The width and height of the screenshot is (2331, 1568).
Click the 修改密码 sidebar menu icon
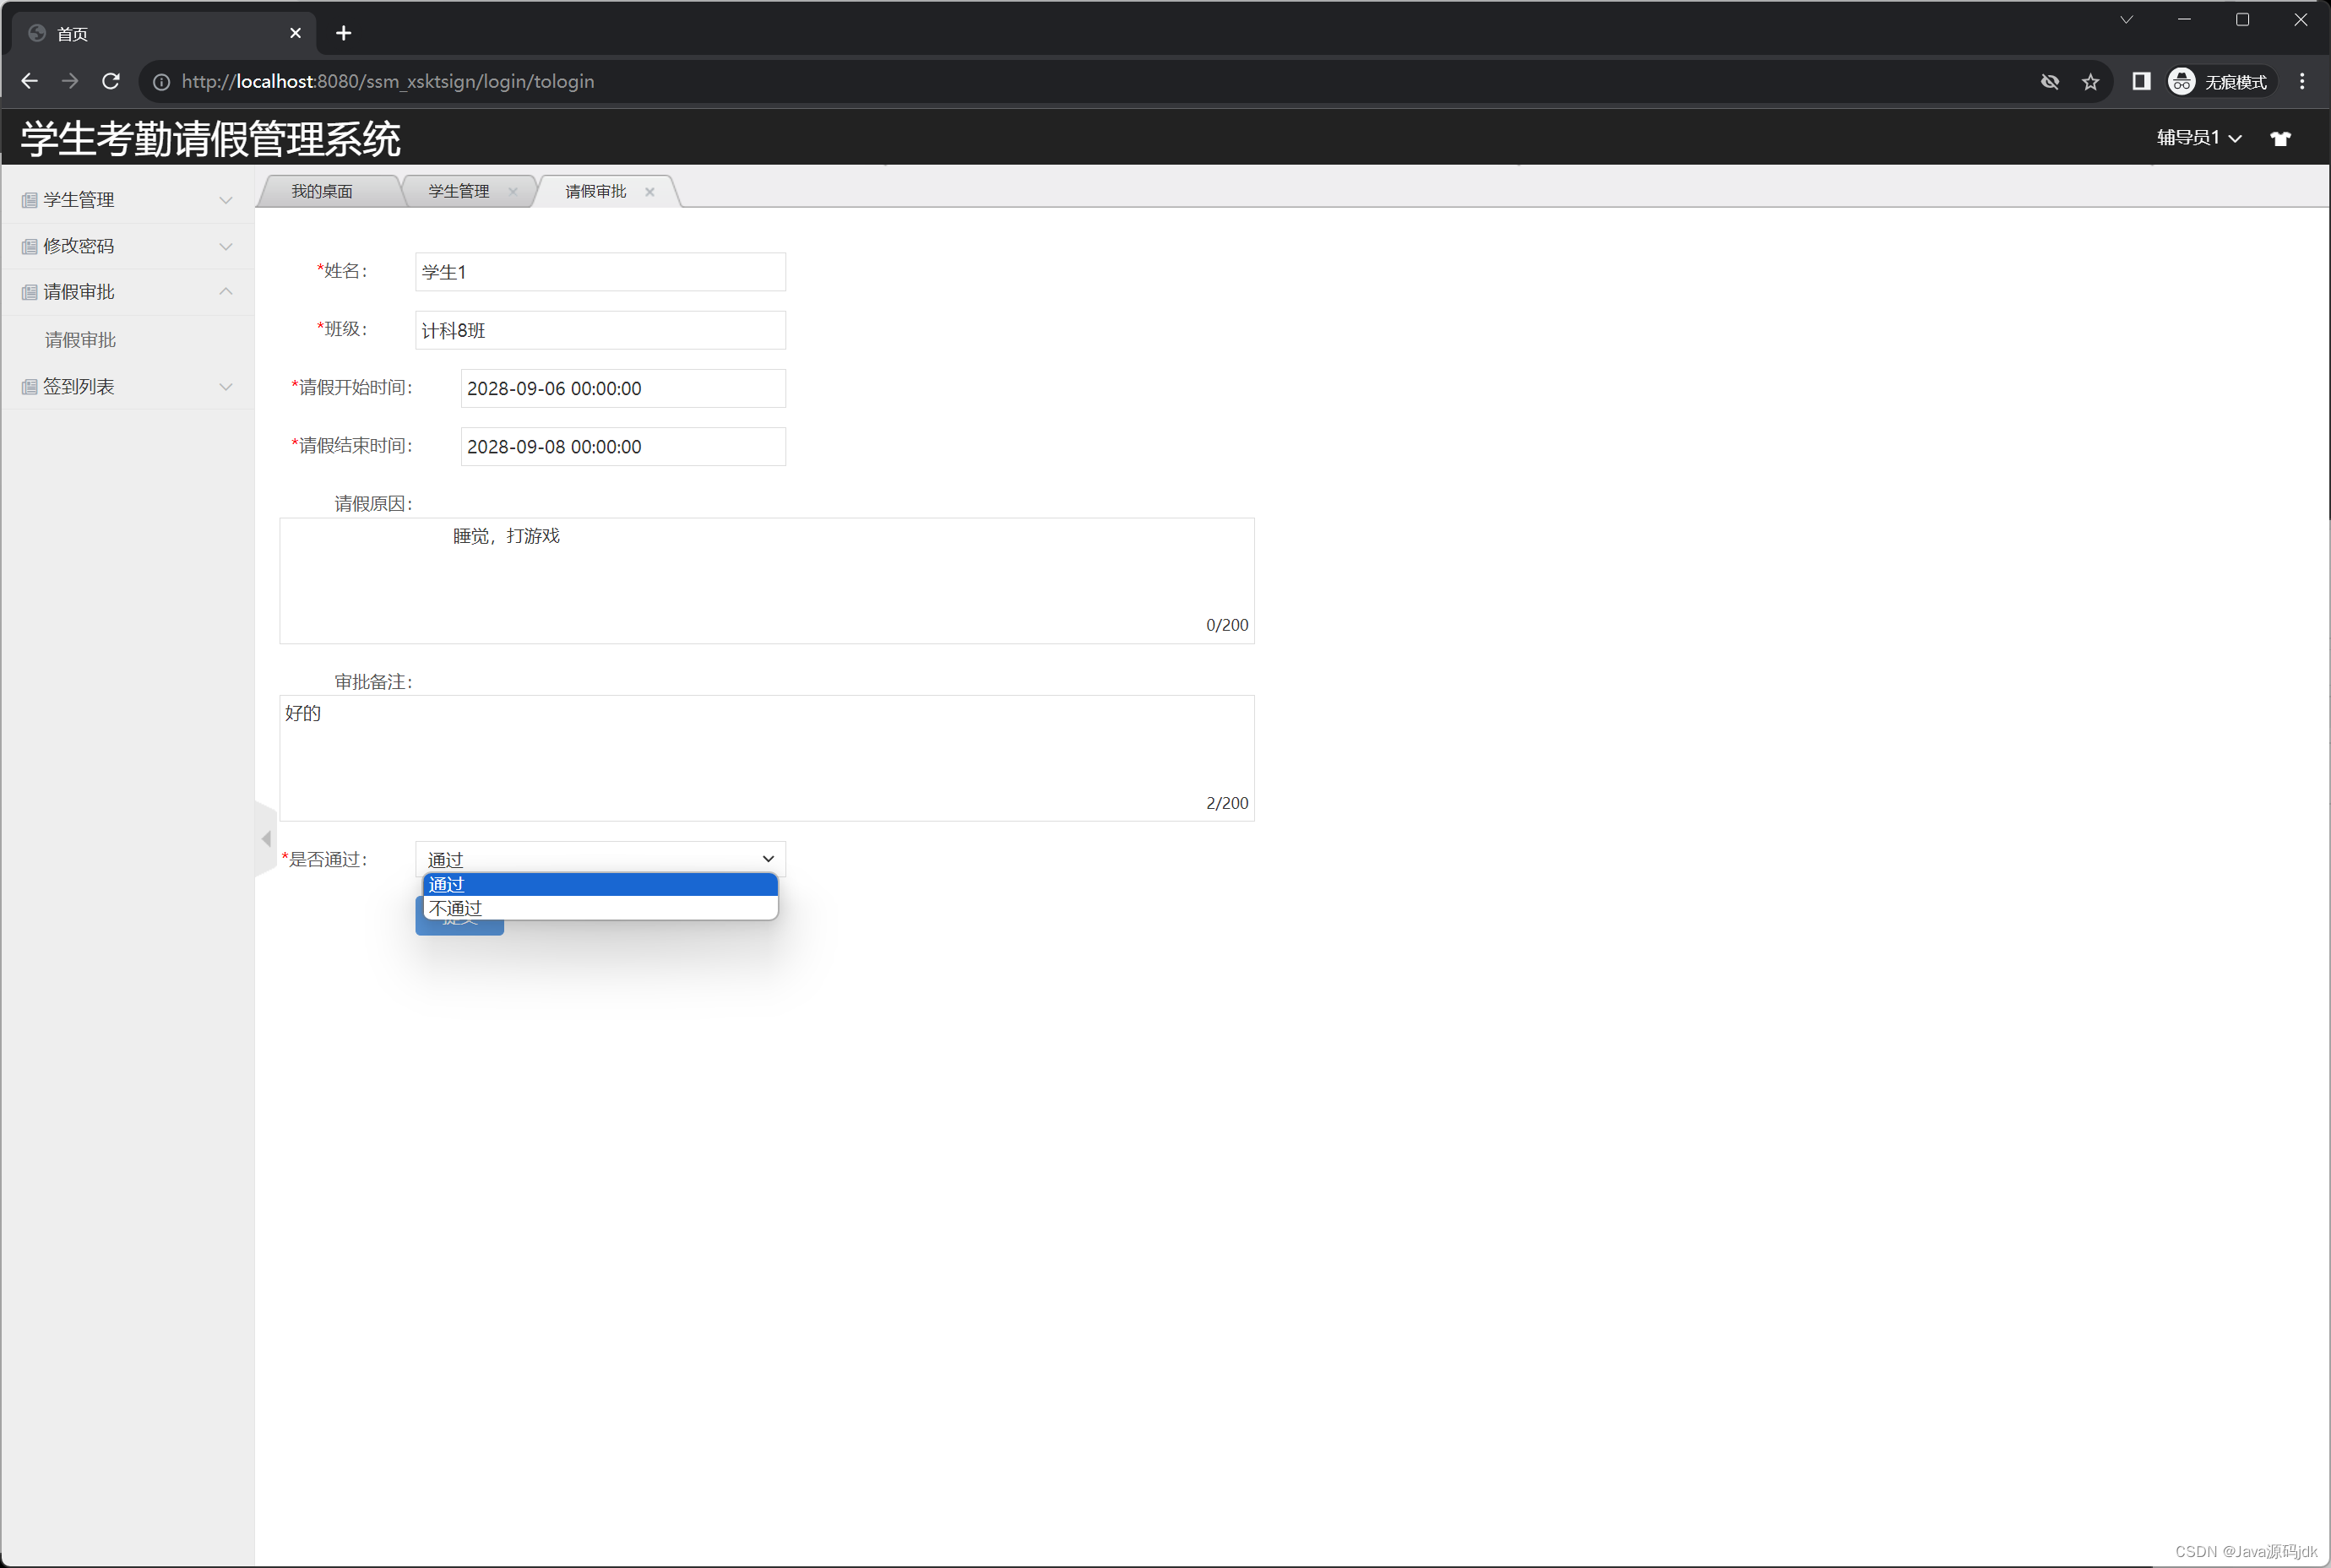click(x=30, y=247)
